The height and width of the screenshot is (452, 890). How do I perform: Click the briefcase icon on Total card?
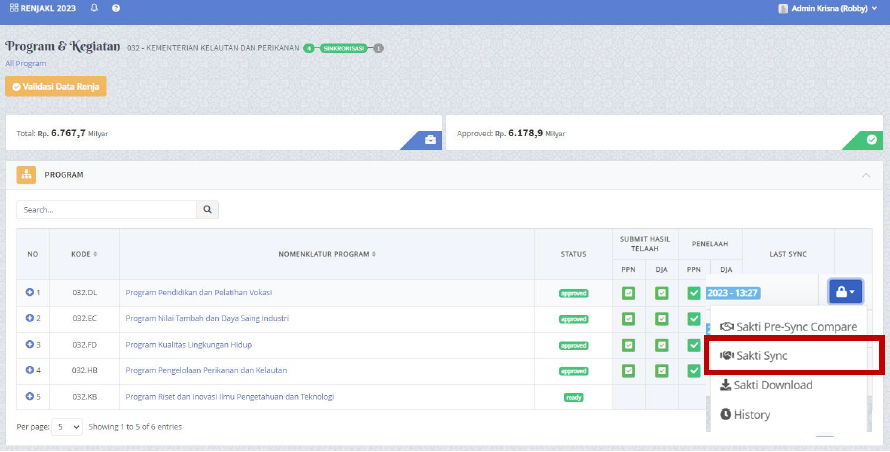[430, 140]
